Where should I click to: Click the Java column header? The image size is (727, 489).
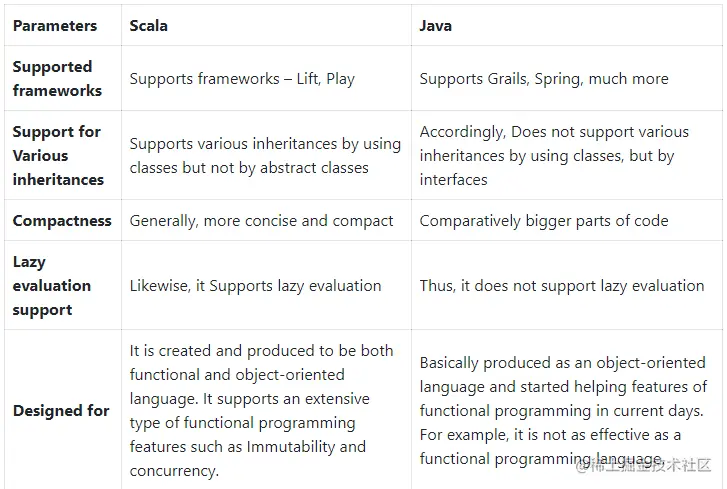pos(436,25)
